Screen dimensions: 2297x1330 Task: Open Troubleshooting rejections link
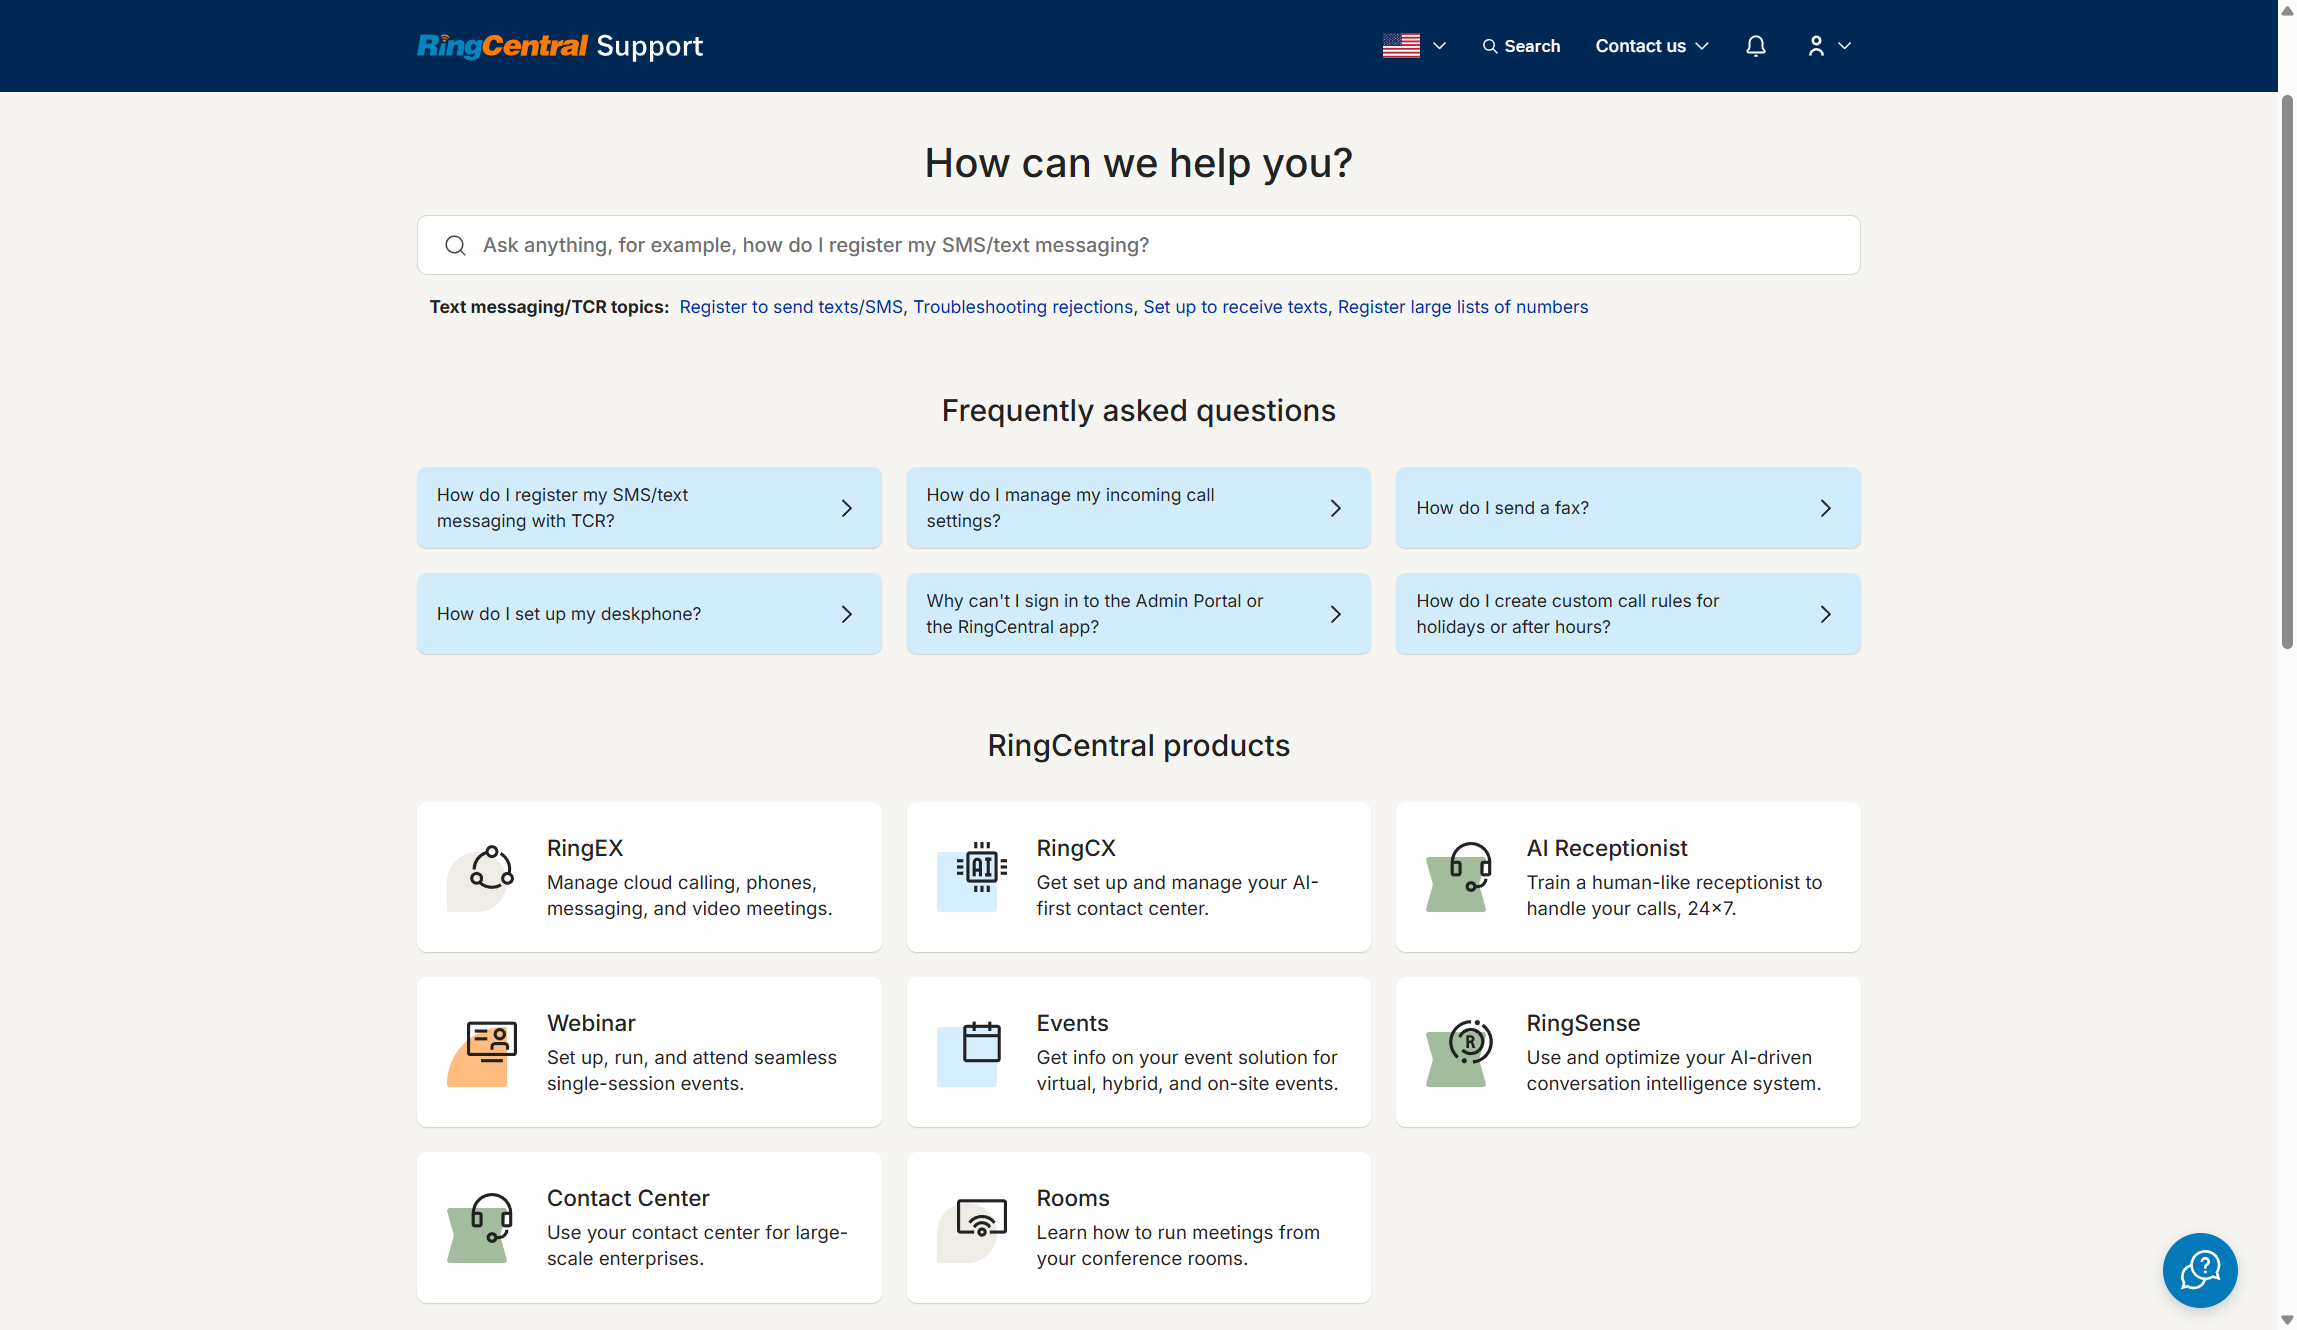(x=1023, y=307)
